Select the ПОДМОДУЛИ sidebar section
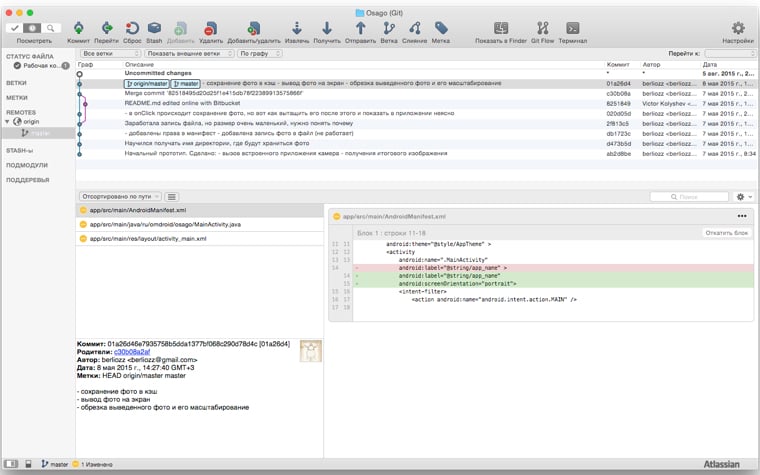The width and height of the screenshot is (760, 475). click(27, 165)
